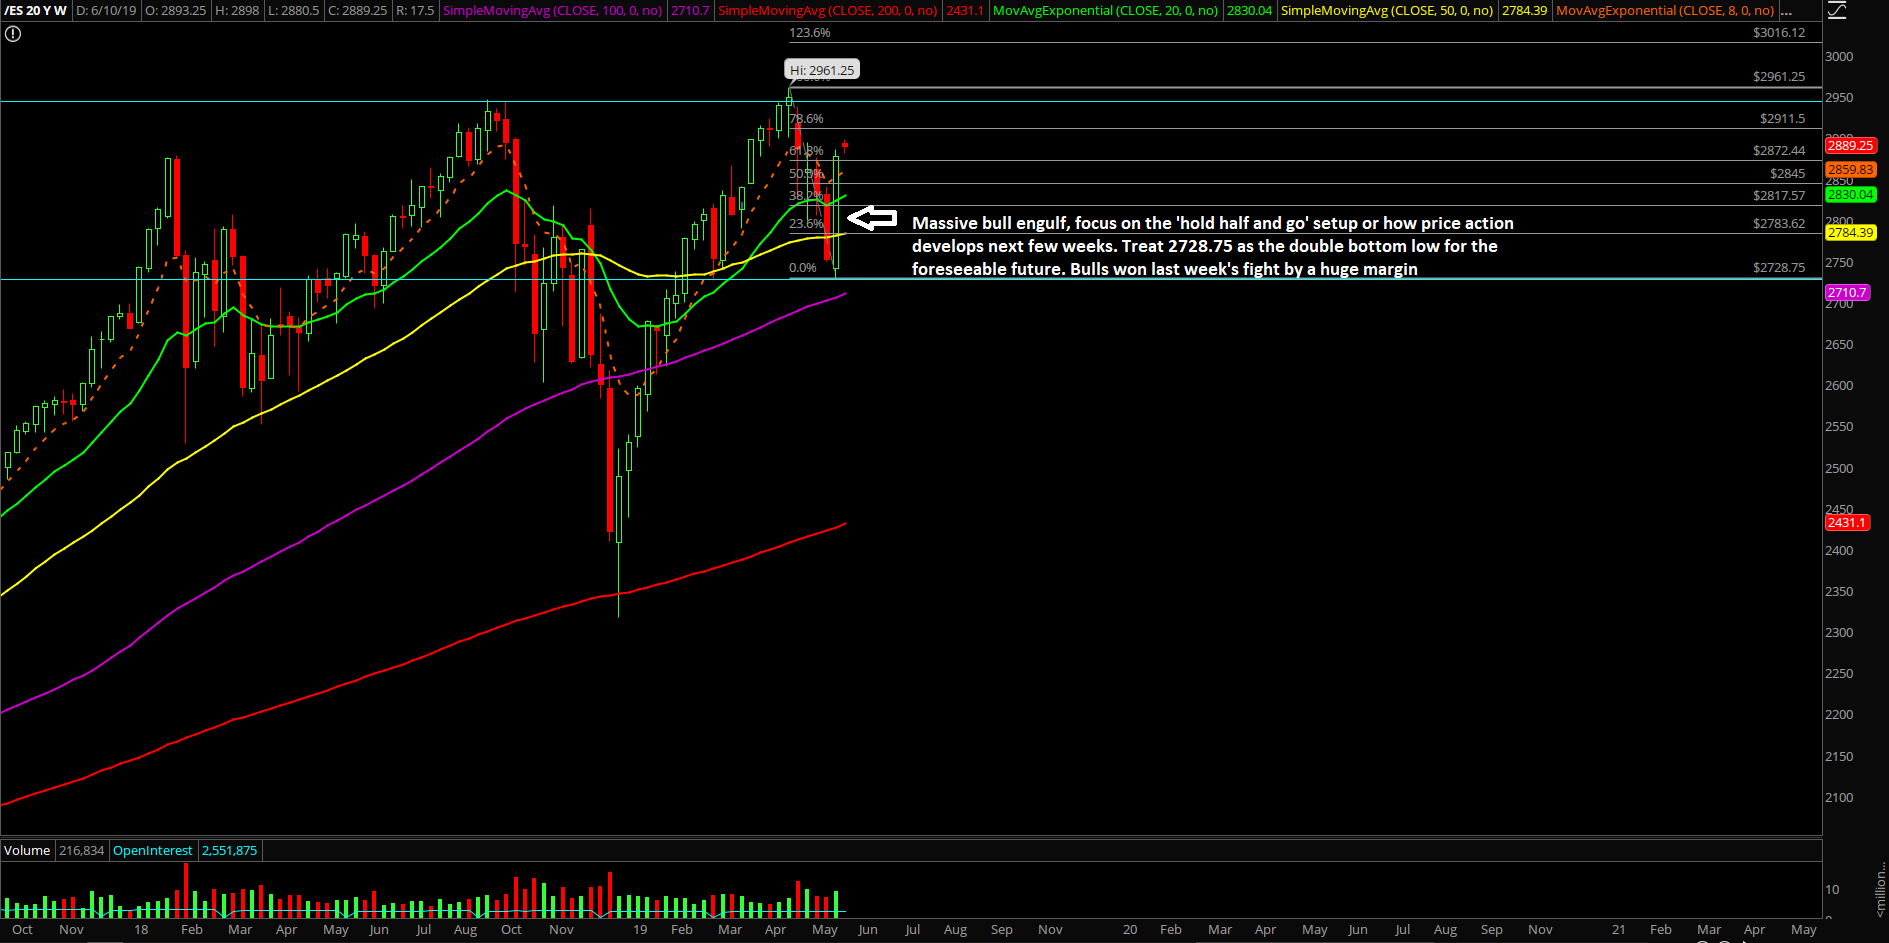The width and height of the screenshot is (1889, 943).
Task: Select the $2728.75 Fibonacci level label
Action: pos(1779,268)
